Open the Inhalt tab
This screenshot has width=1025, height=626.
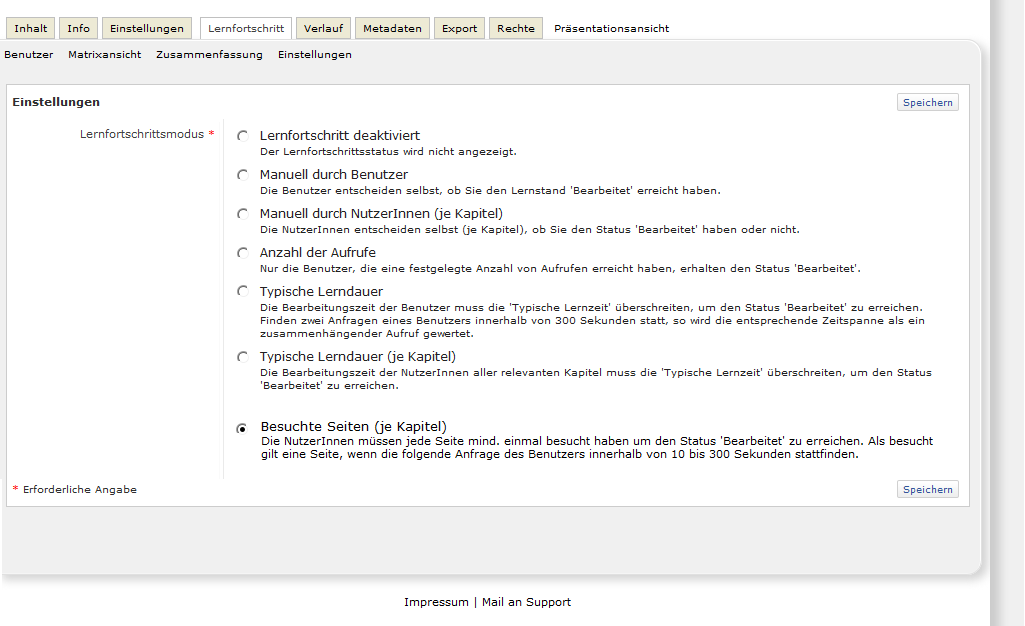pyautogui.click(x=30, y=29)
